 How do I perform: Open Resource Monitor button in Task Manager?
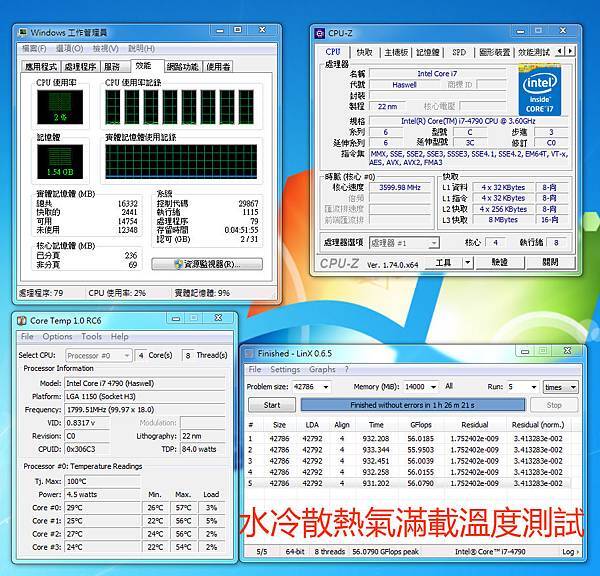click(x=207, y=264)
